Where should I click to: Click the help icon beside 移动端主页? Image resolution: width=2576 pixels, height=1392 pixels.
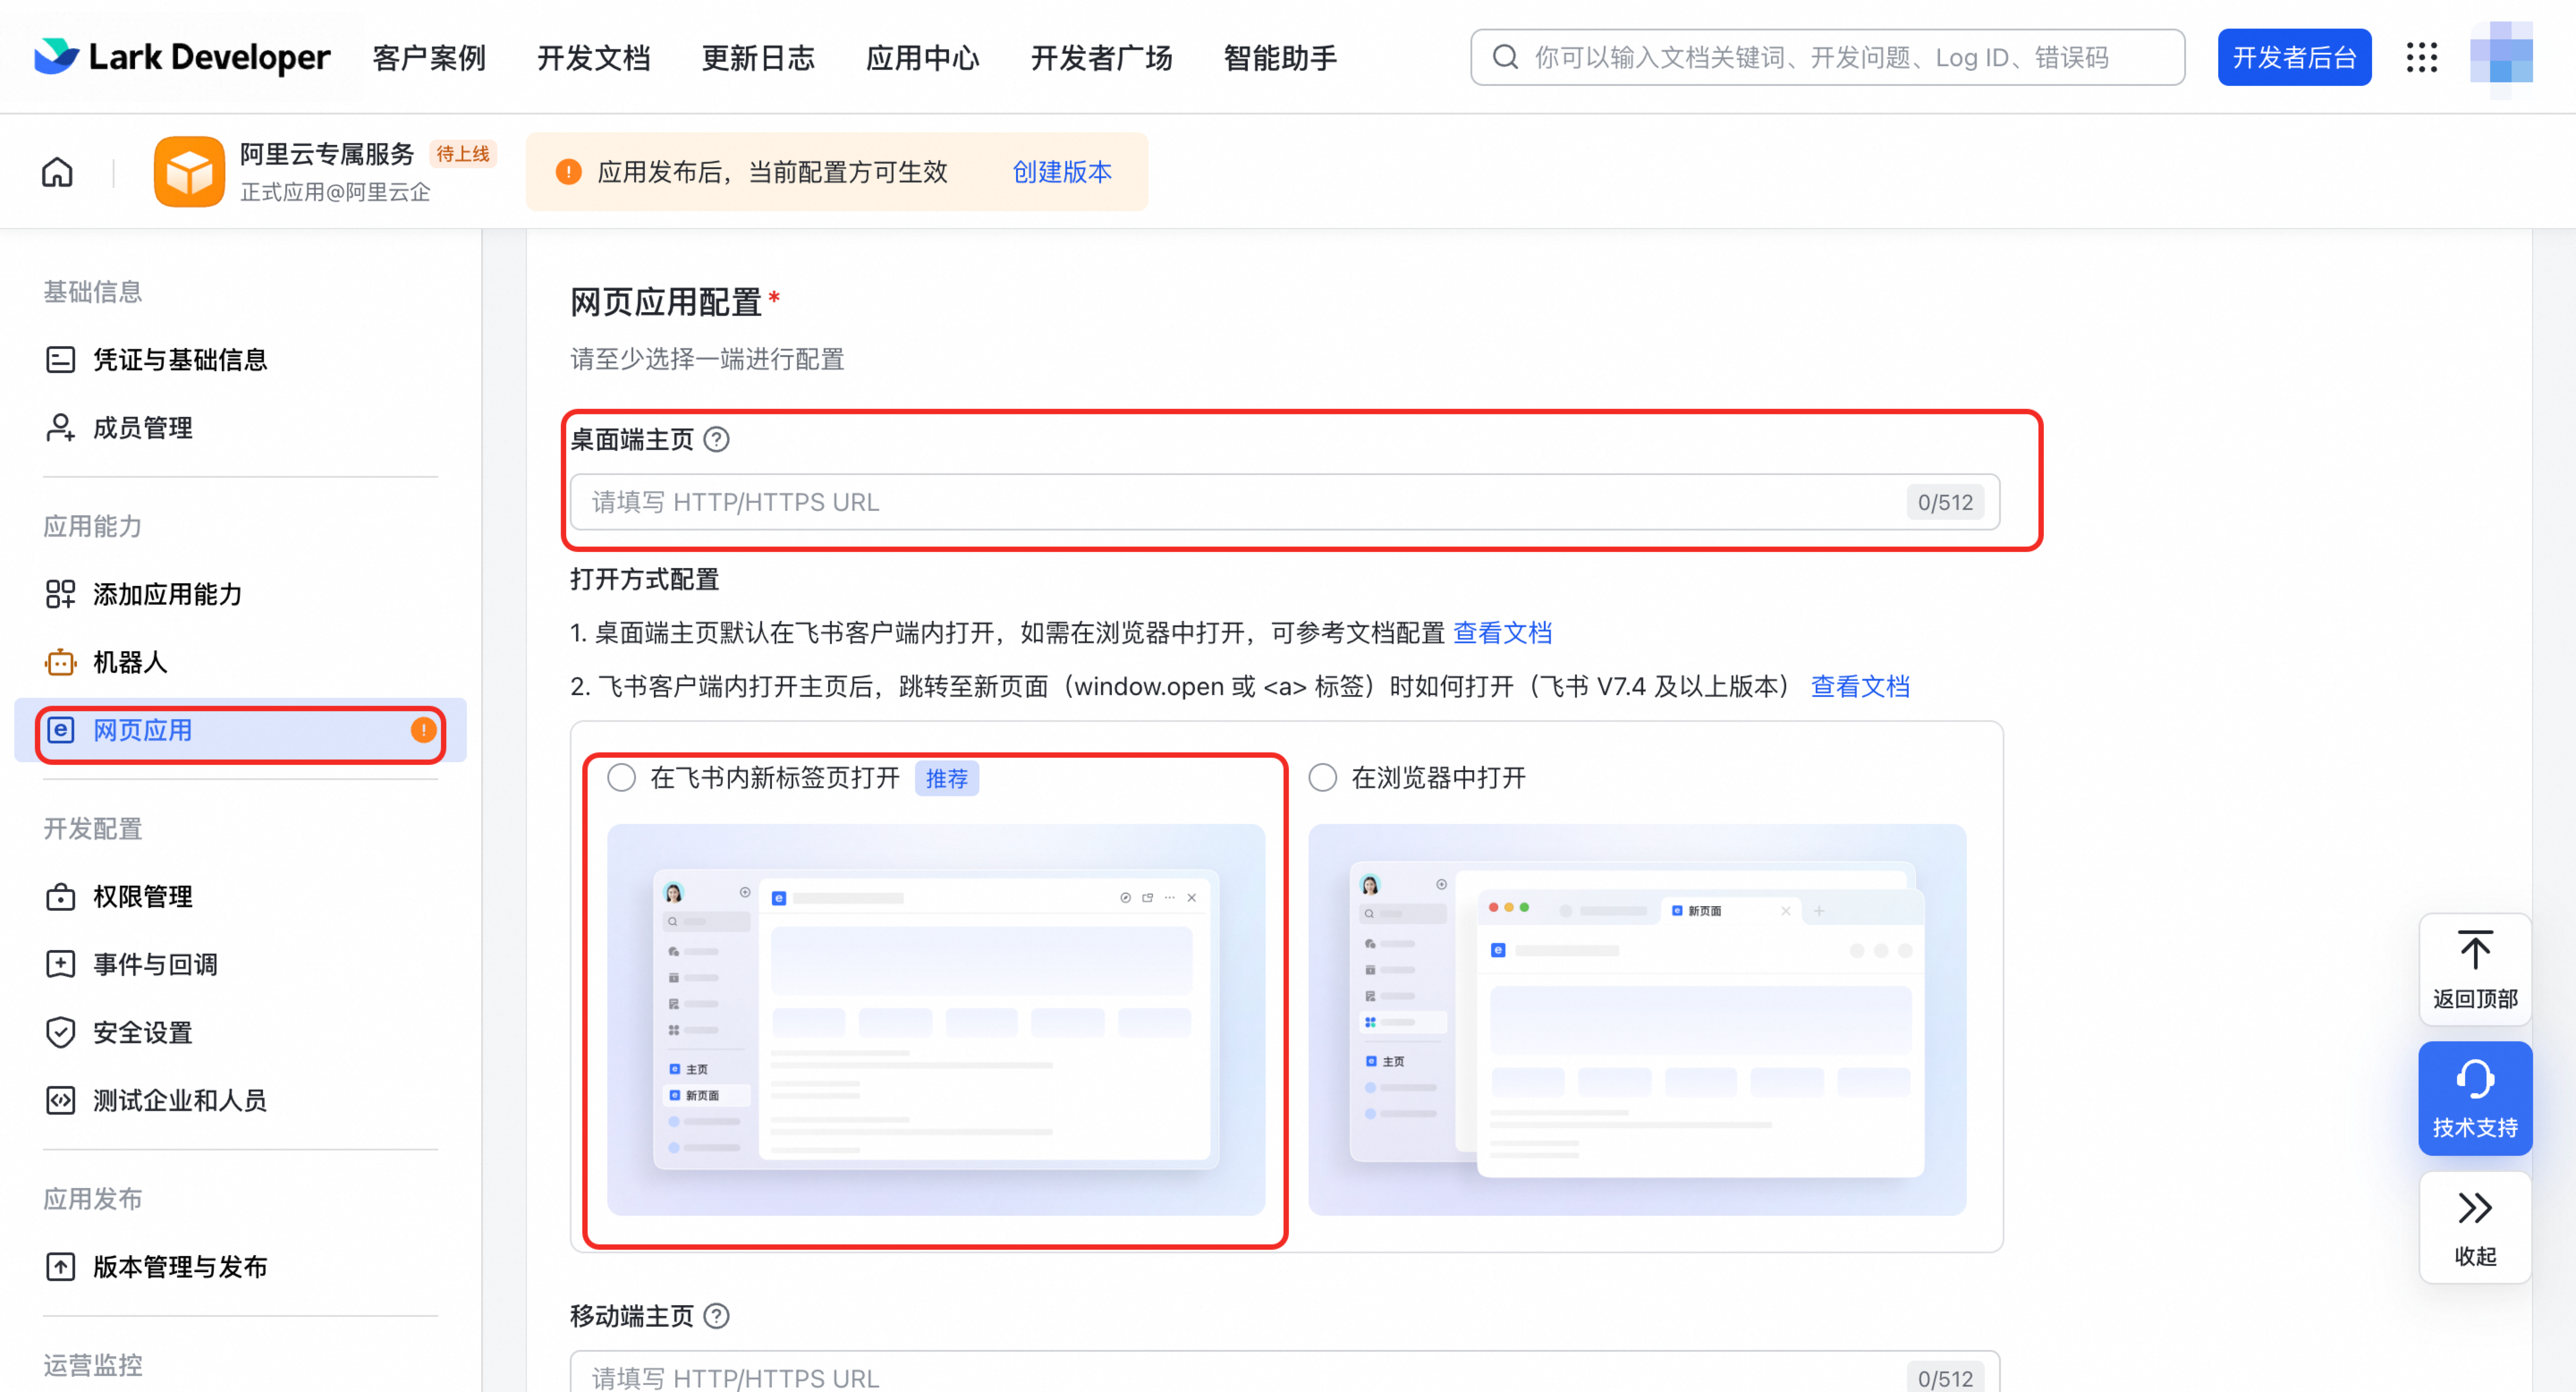click(x=716, y=1315)
